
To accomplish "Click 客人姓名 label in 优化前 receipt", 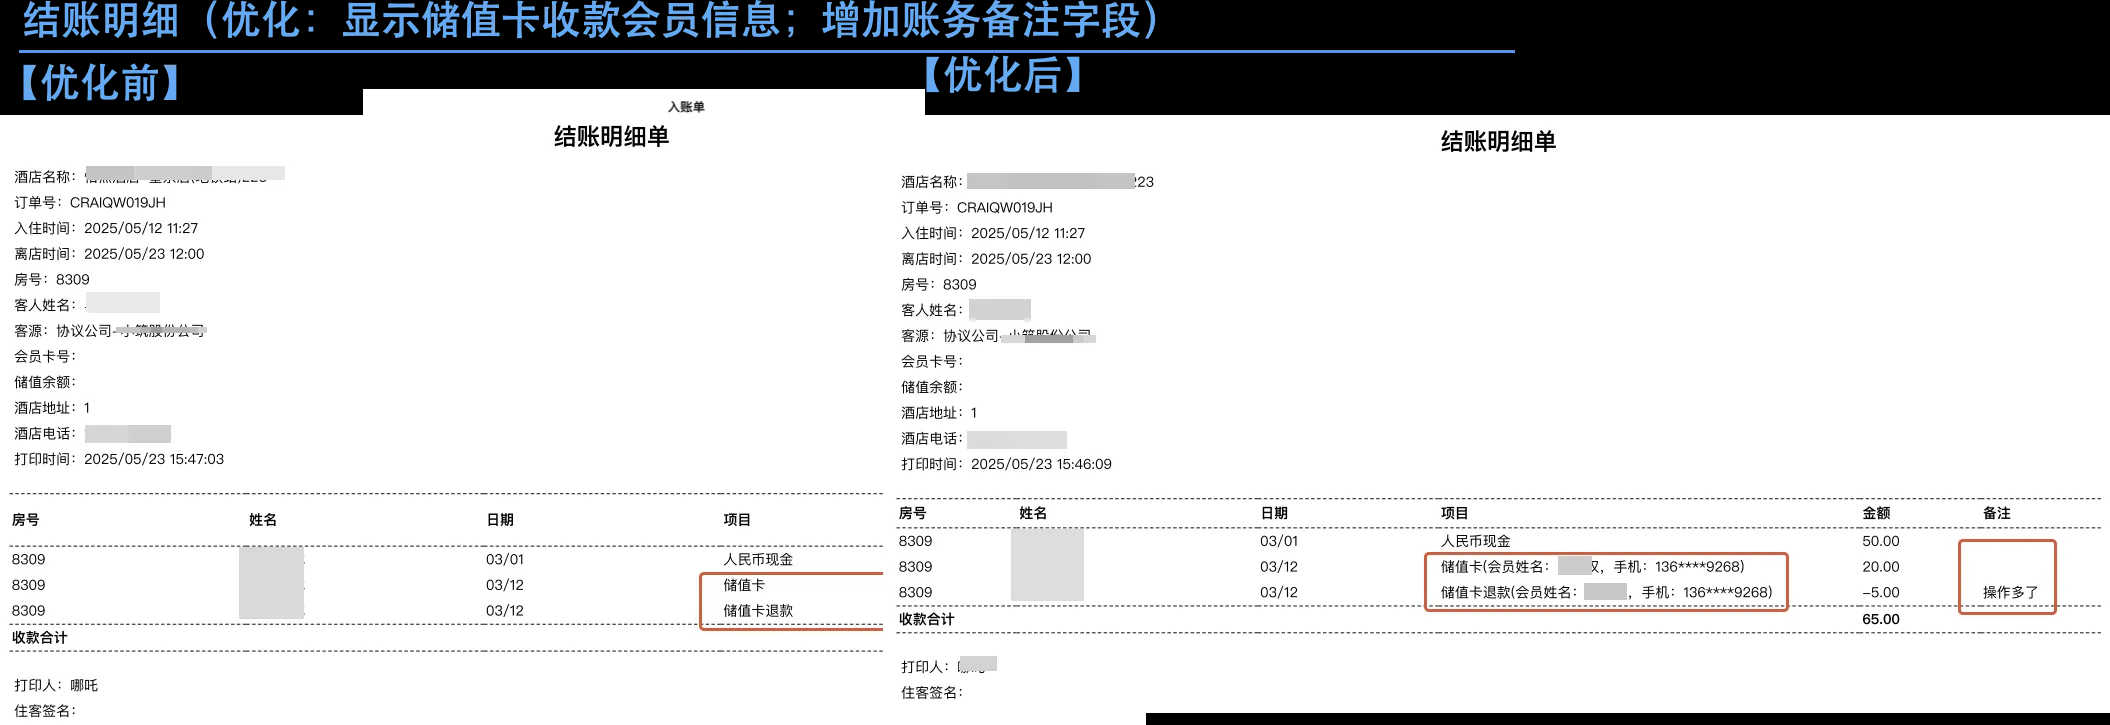I will click(45, 305).
